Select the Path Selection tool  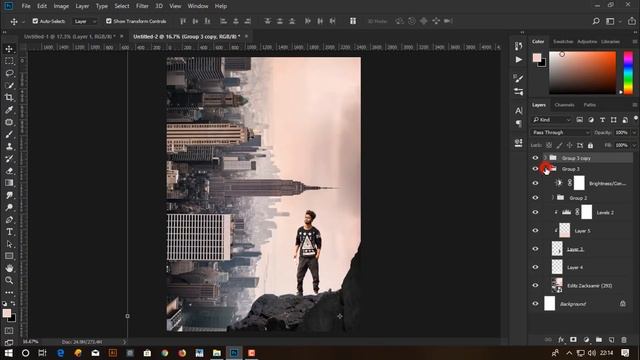click(x=9, y=244)
